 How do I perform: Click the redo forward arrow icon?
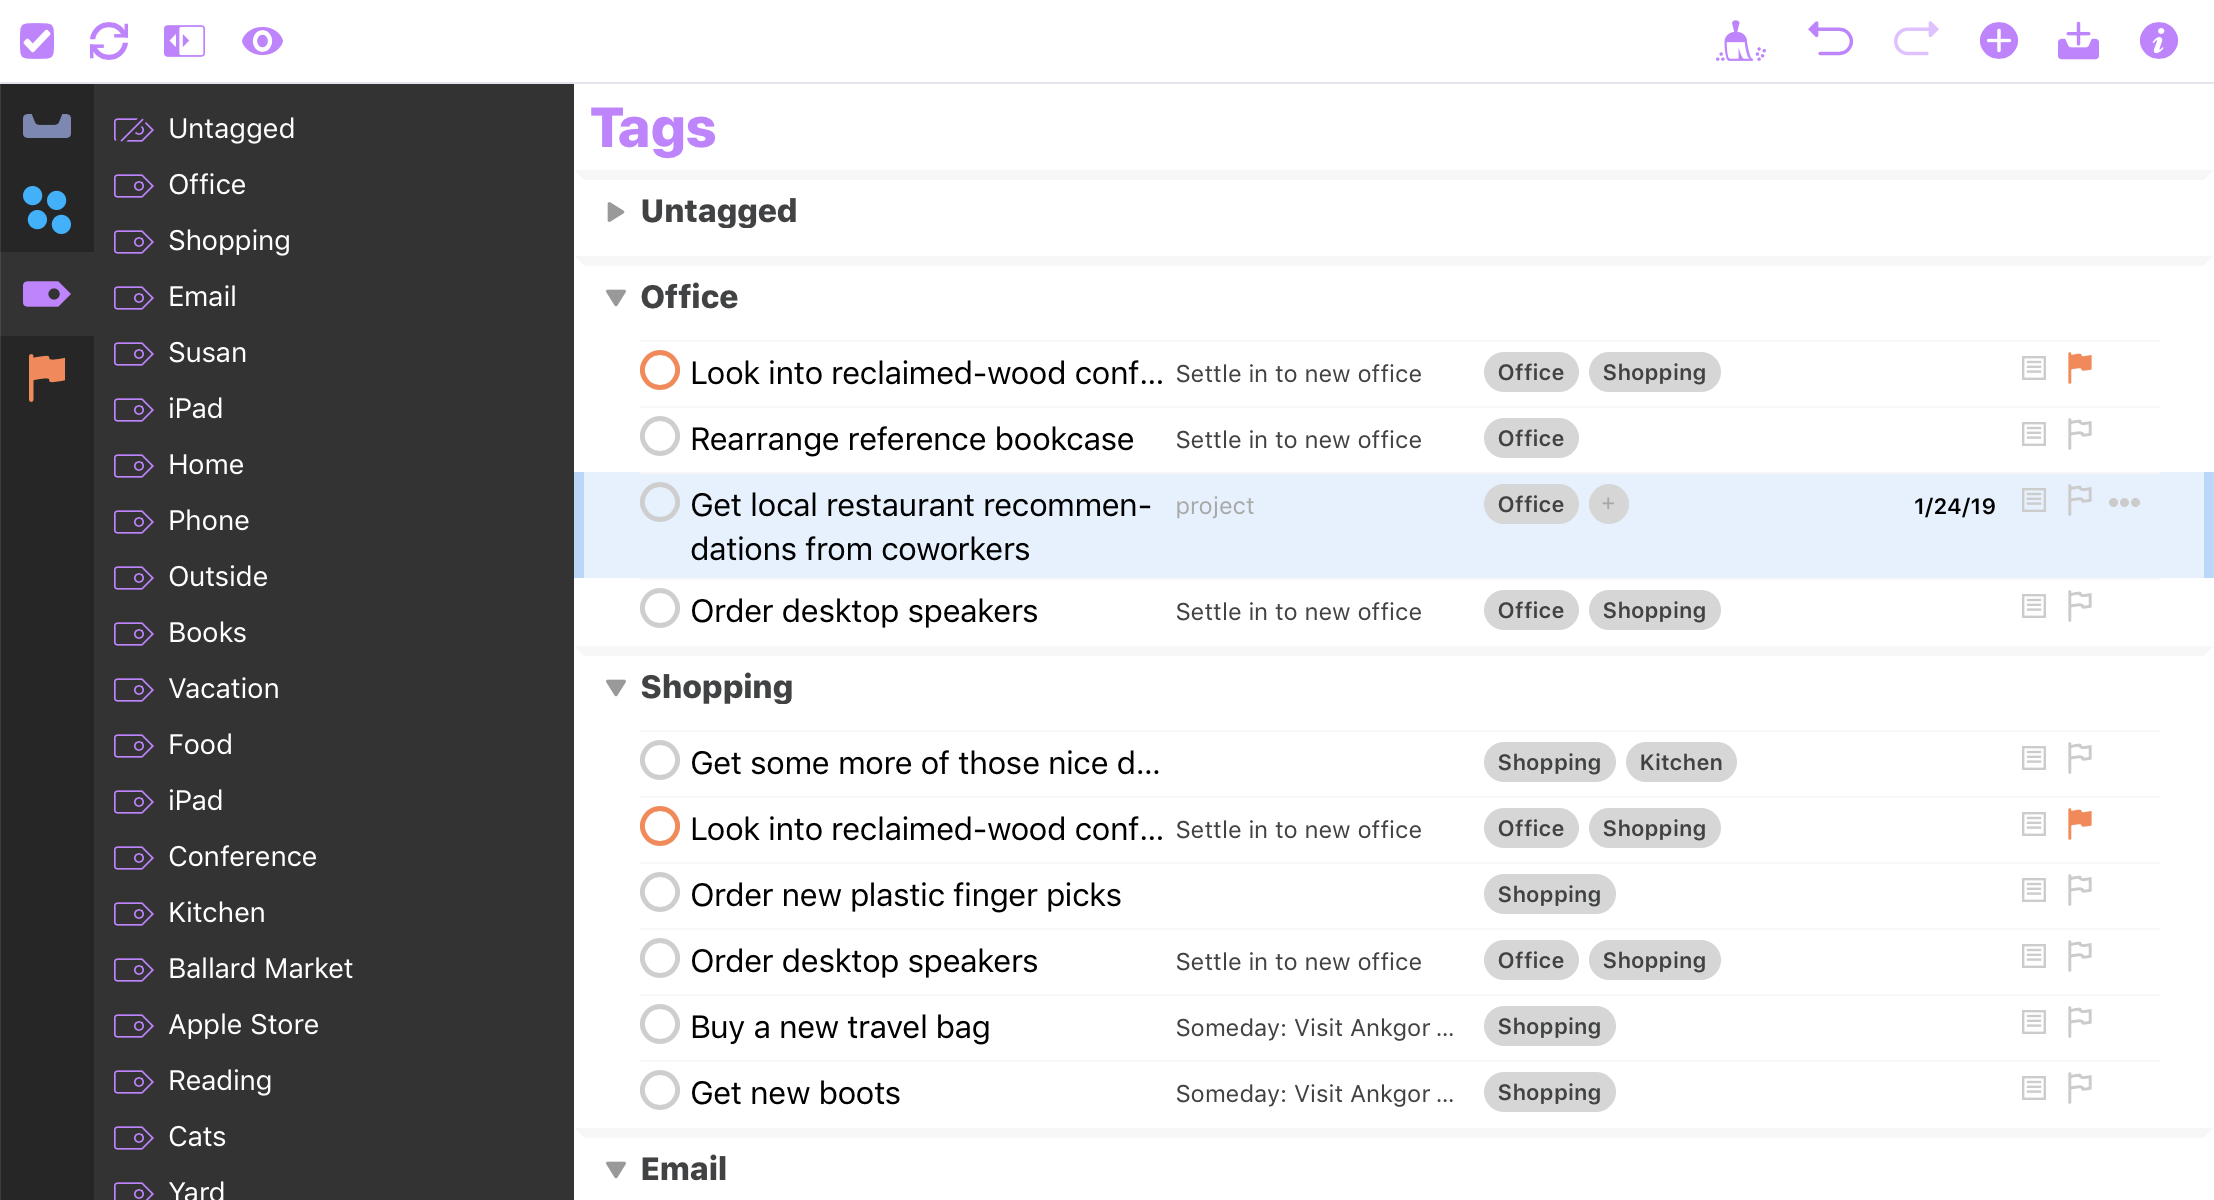1913,40
